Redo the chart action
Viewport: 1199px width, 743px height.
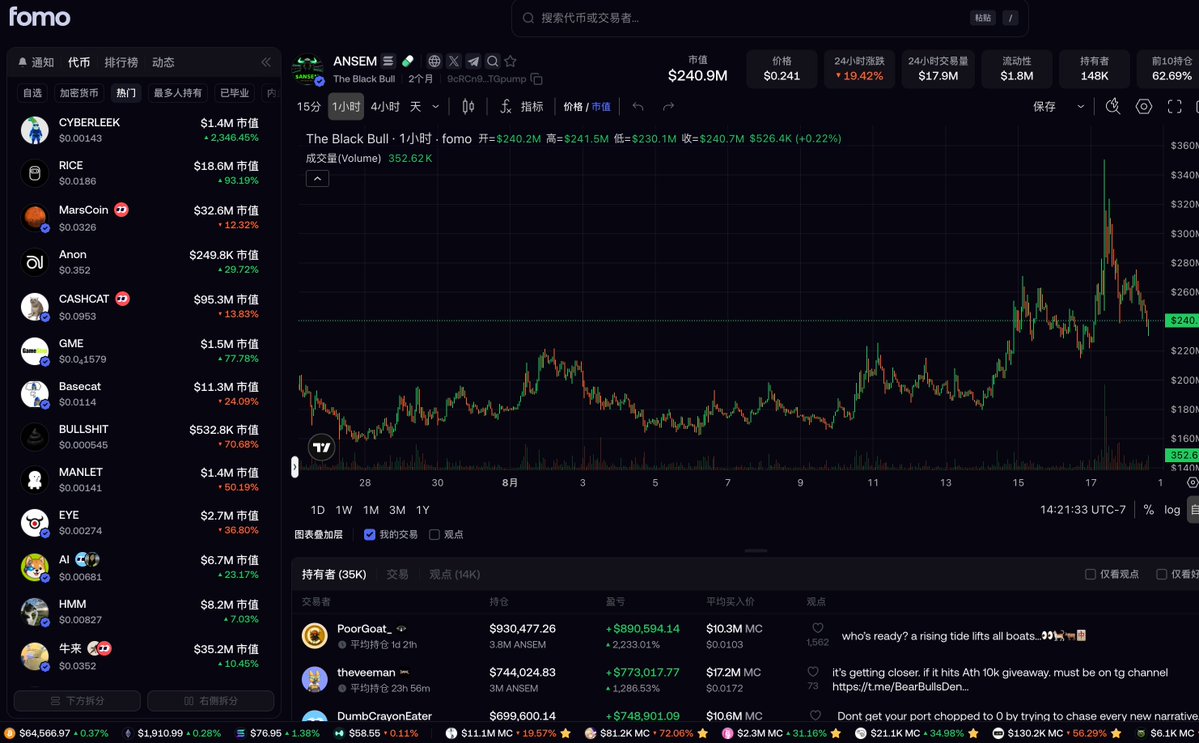[668, 107]
